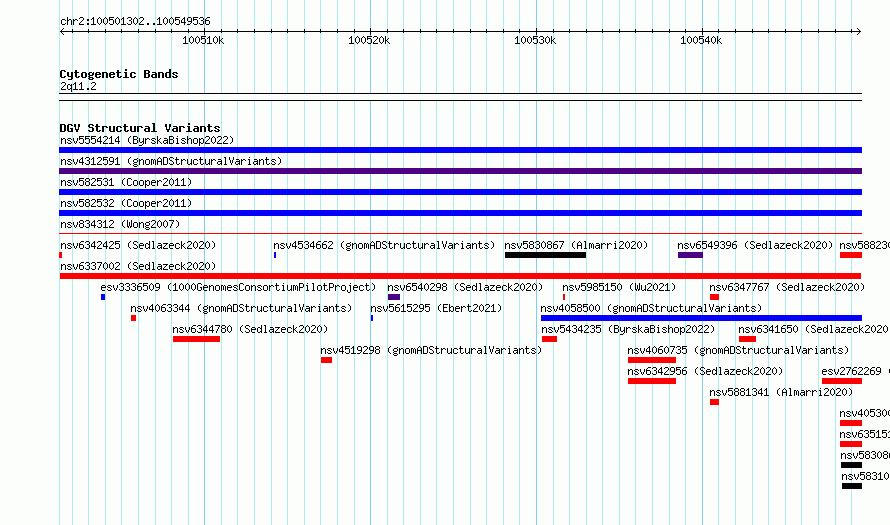Click the nsv4519298 (gnomADStructuralVariants) label
Viewport: 890px width, 525px height.
pyautogui.click(x=431, y=350)
